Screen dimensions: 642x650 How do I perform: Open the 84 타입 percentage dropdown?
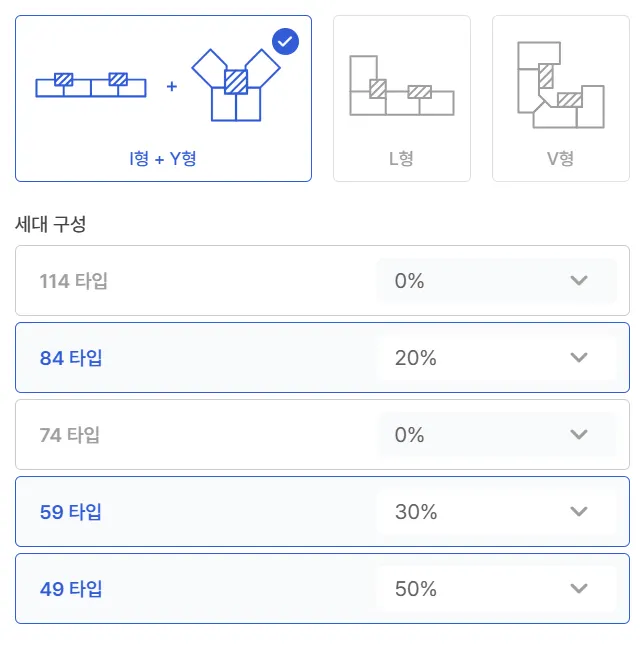(x=496, y=358)
